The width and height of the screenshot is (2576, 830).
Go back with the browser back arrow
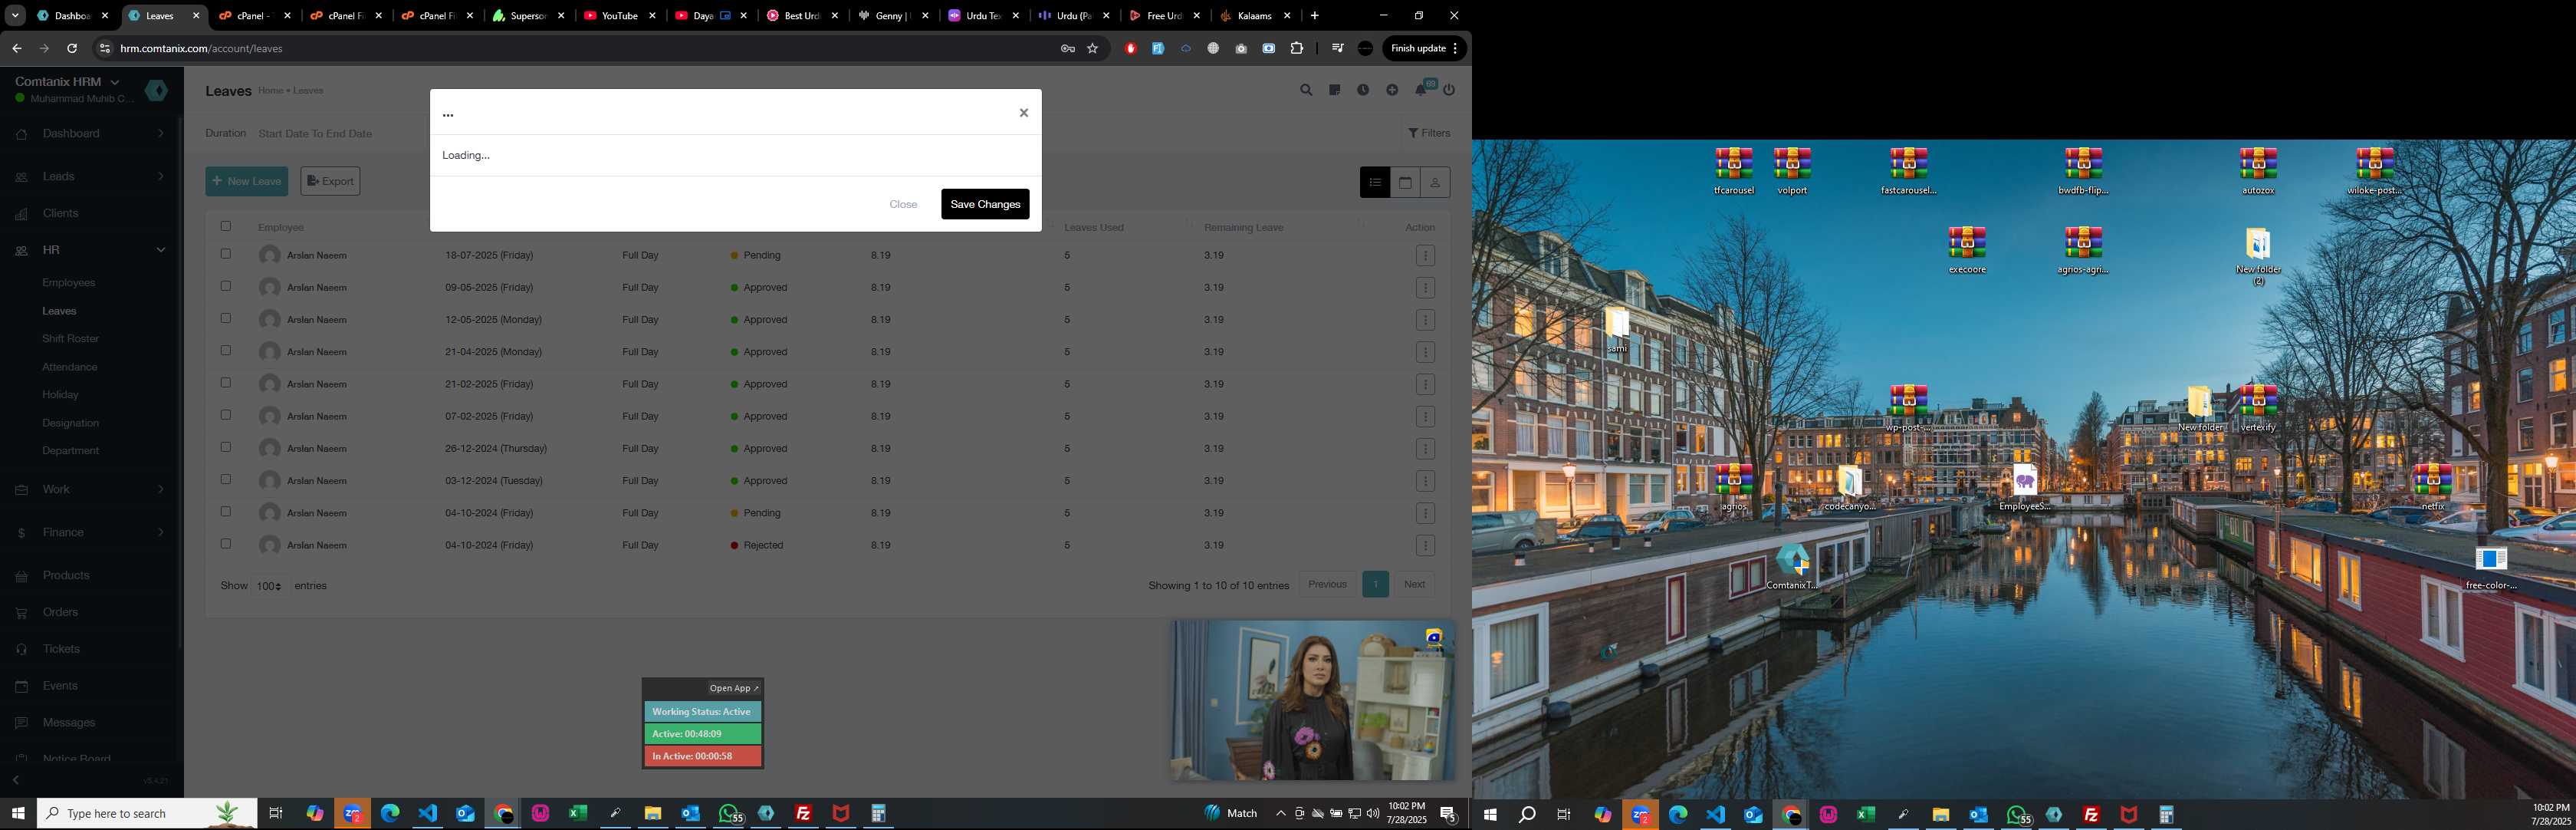coord(17,48)
